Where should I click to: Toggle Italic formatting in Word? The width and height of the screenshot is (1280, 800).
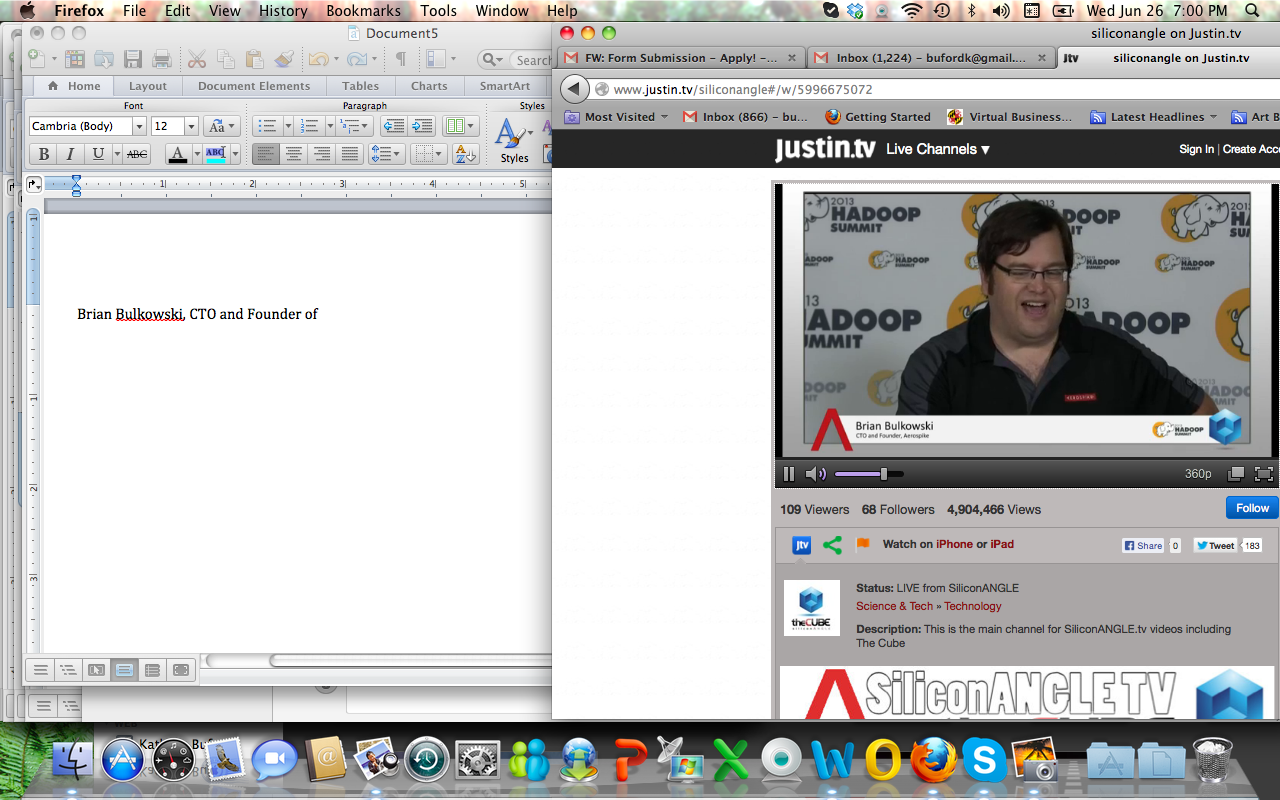pyautogui.click(x=70, y=154)
